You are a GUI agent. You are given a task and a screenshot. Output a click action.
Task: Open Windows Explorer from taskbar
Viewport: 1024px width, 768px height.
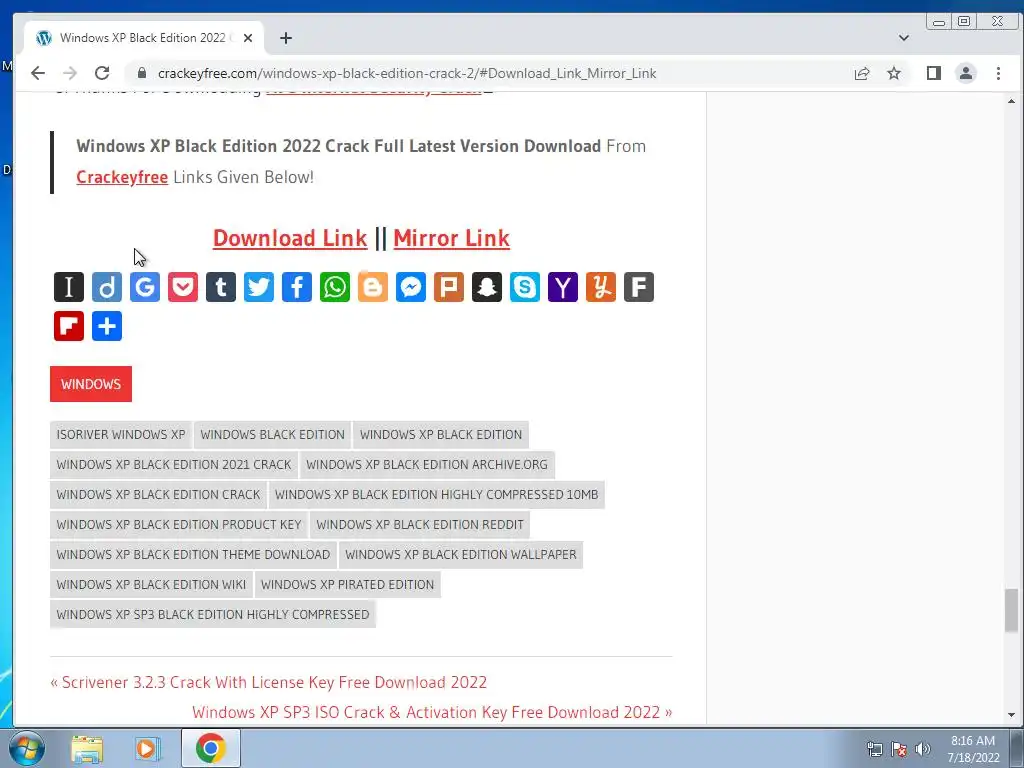coord(87,748)
